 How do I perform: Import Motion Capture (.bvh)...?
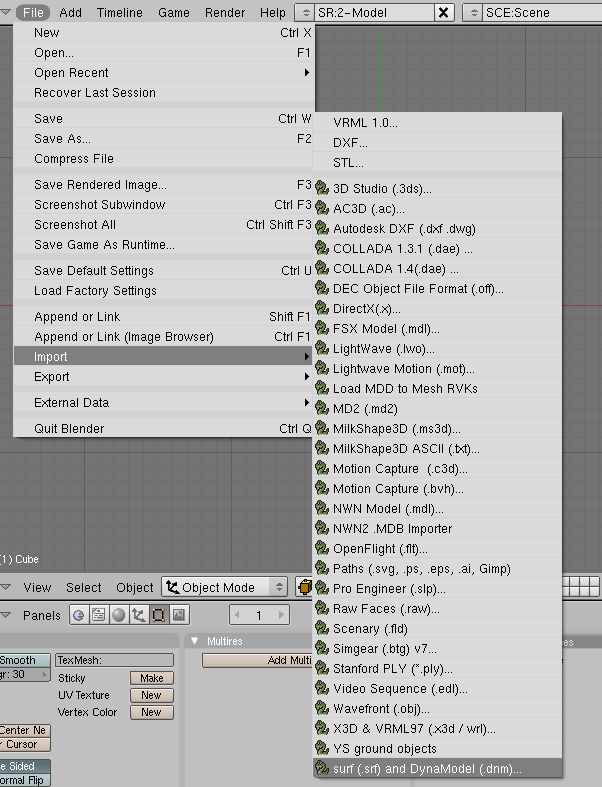437,488
